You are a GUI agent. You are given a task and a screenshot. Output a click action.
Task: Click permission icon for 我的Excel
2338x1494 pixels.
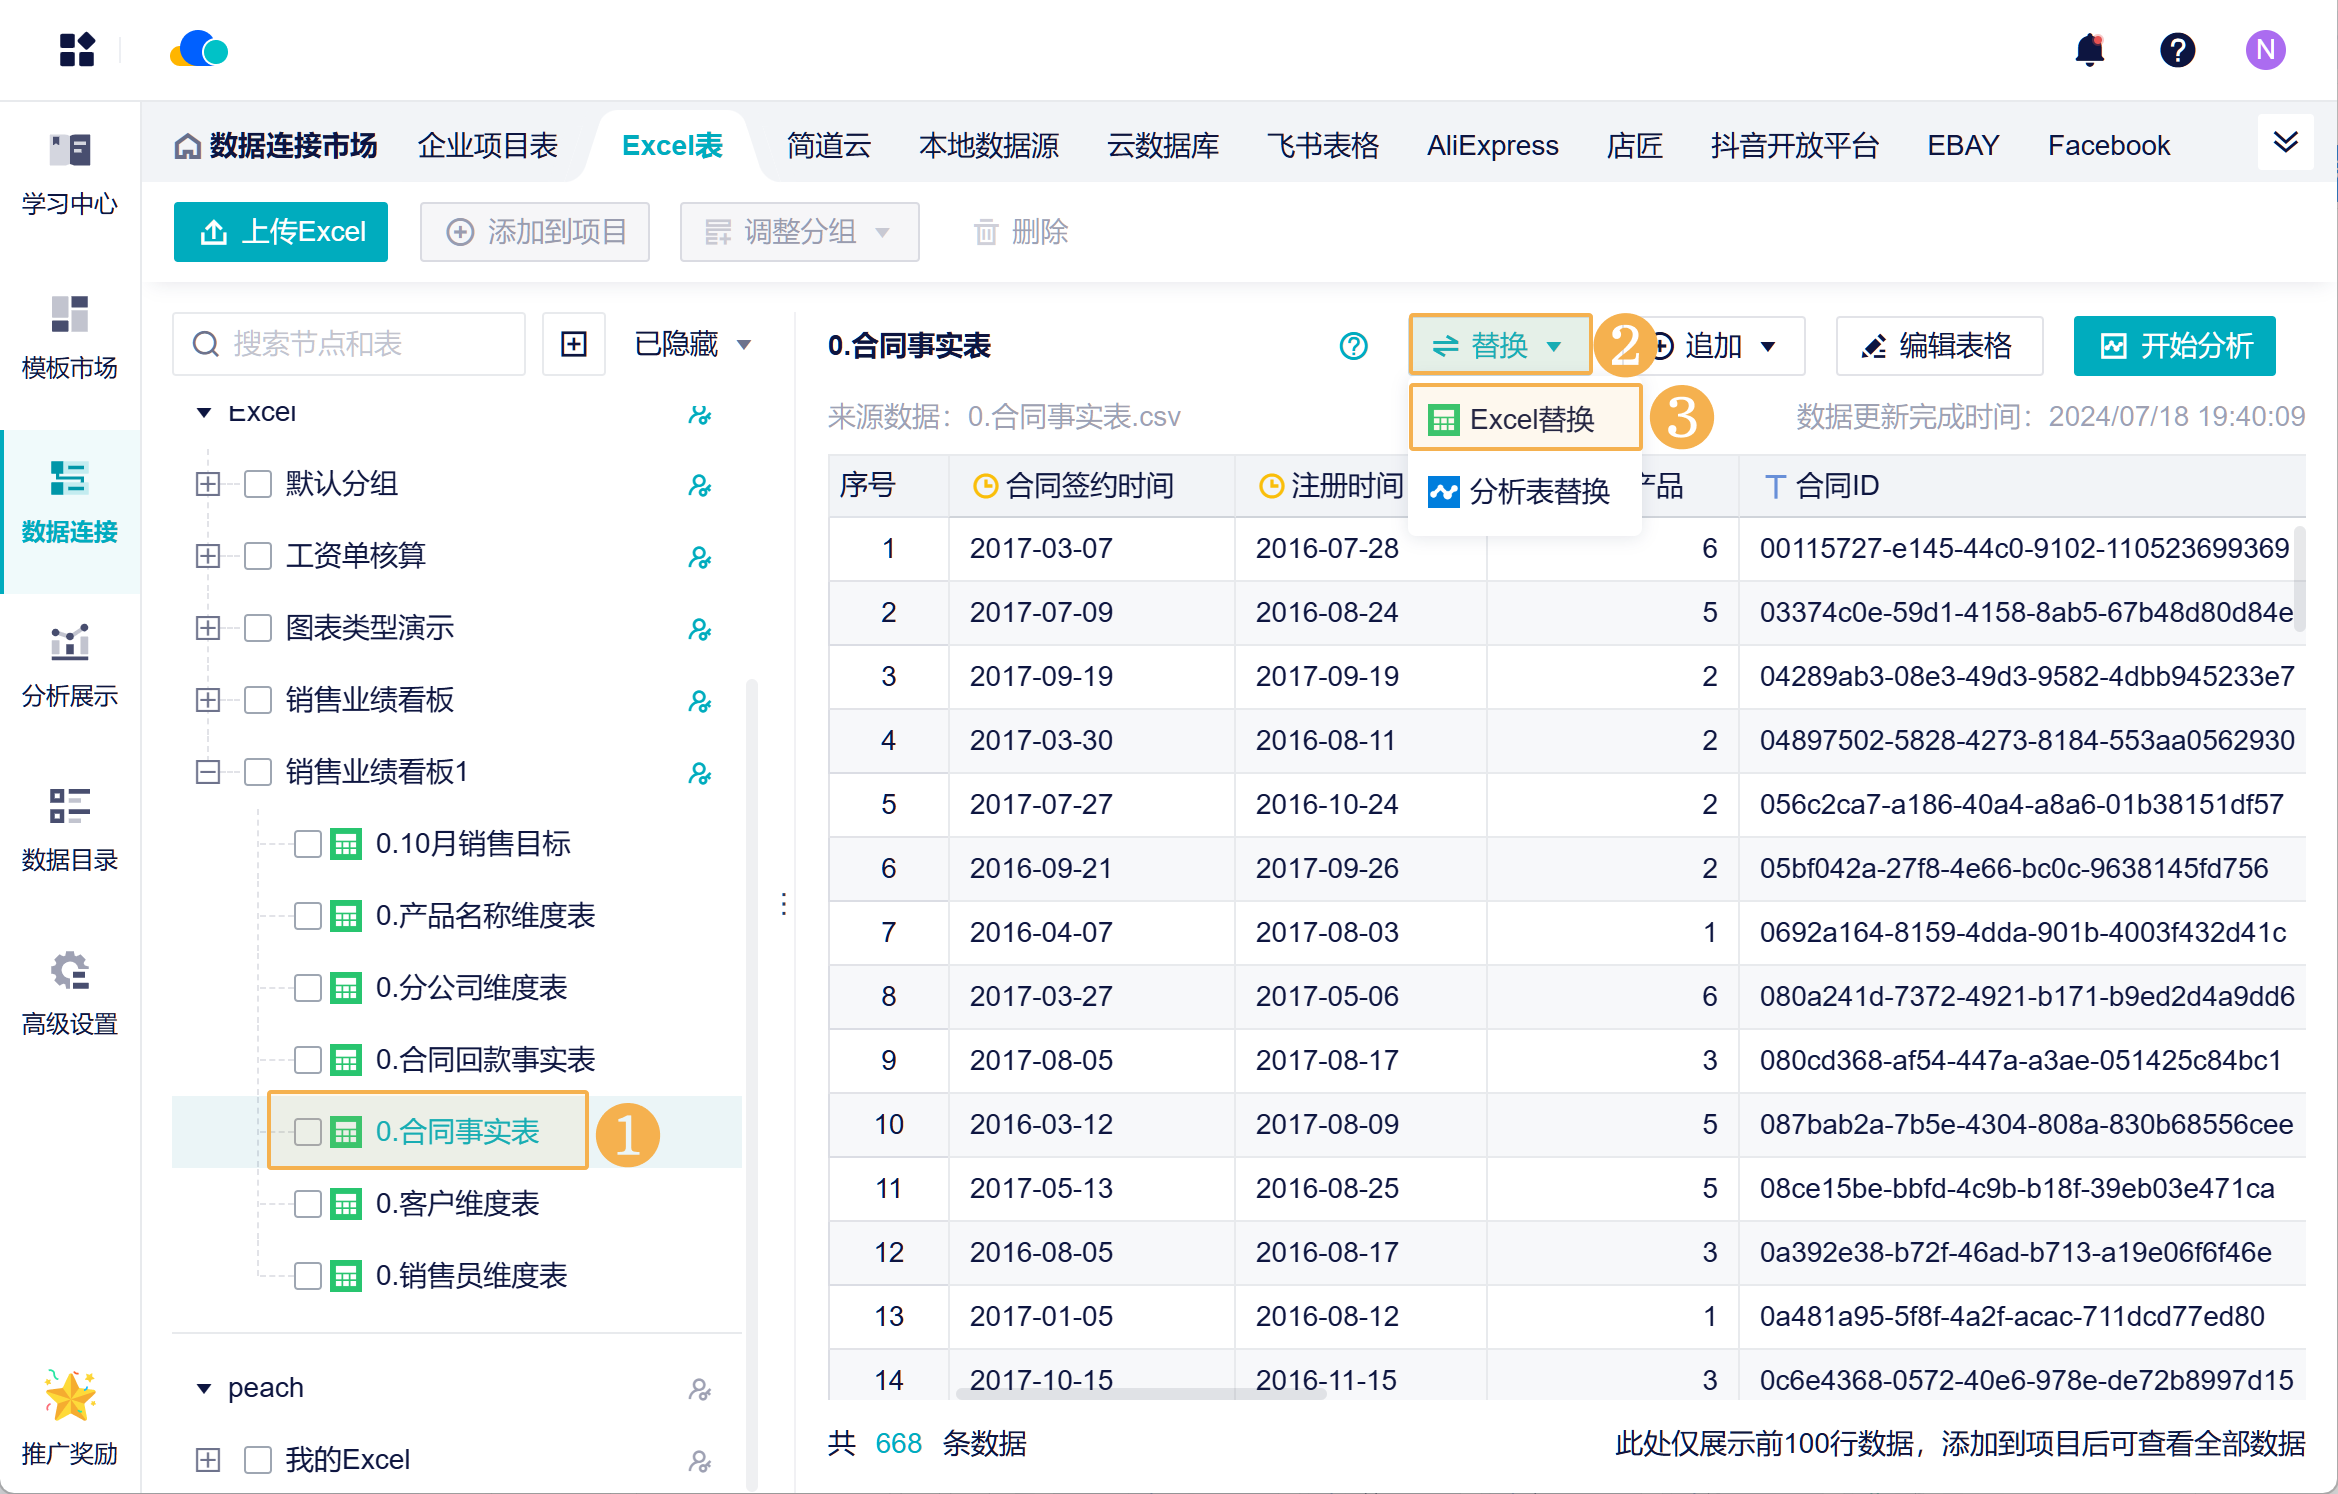click(x=699, y=1461)
